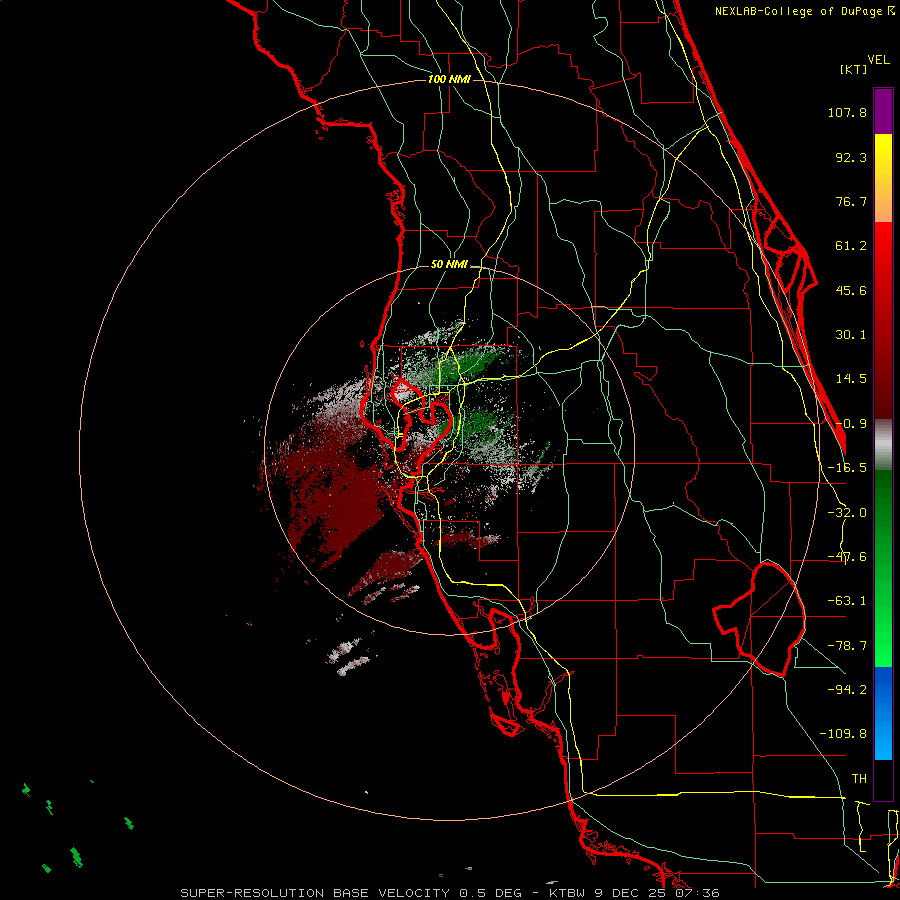The height and width of the screenshot is (900, 900).
Task: Click the -16.5 scale value
Action: click(x=847, y=468)
